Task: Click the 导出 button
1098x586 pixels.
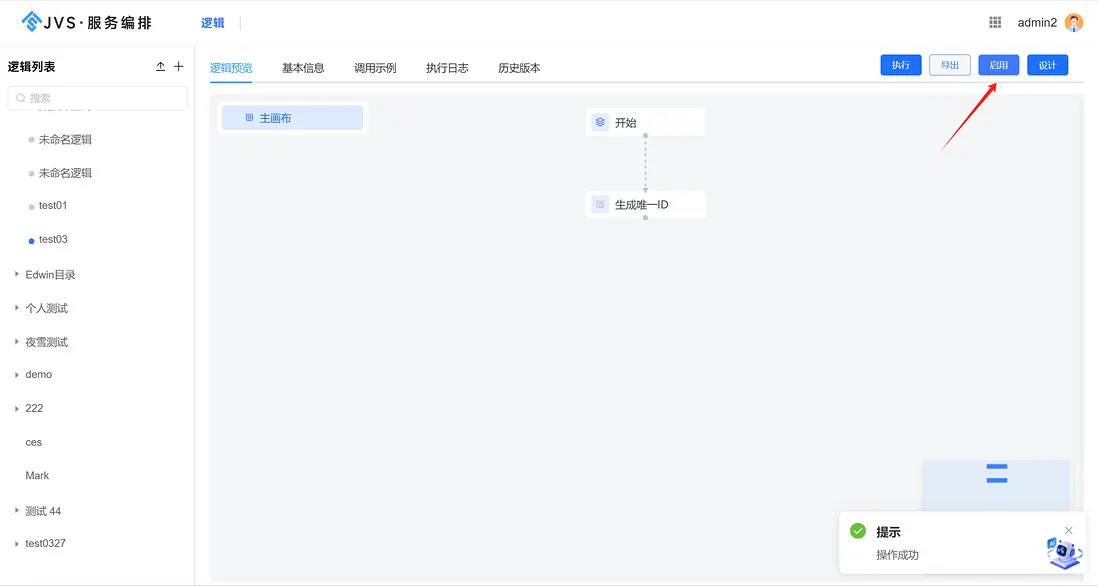Action: [x=950, y=65]
